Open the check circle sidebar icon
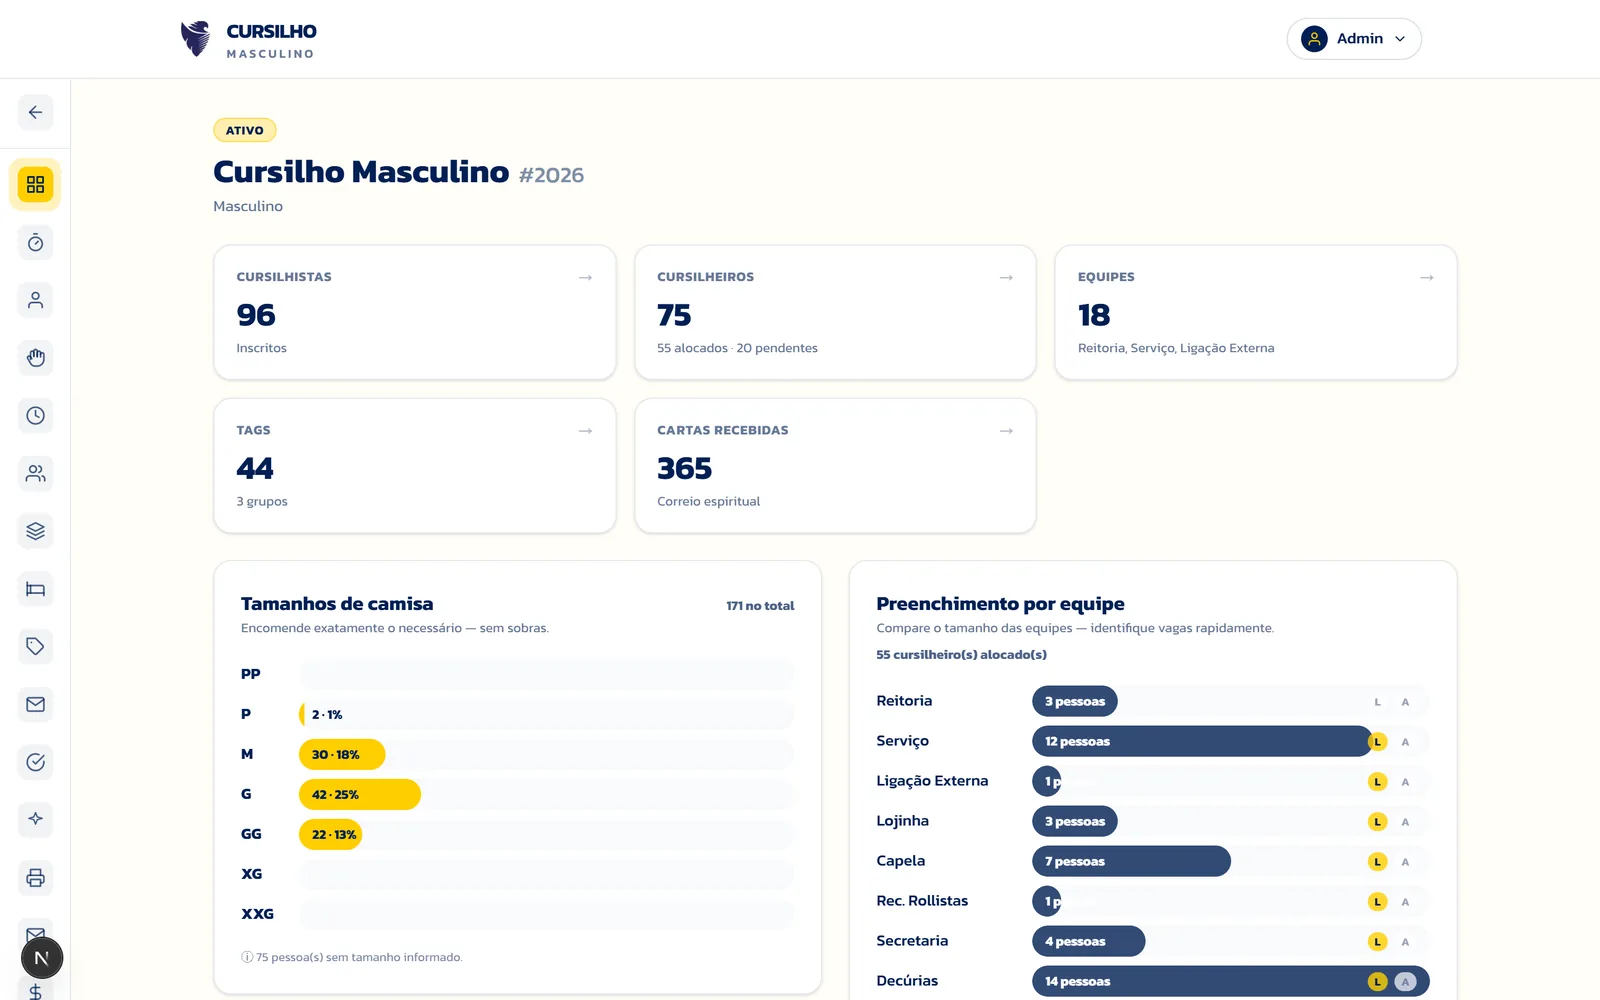Screen dimensions: 1600x1000 [x=35, y=762]
